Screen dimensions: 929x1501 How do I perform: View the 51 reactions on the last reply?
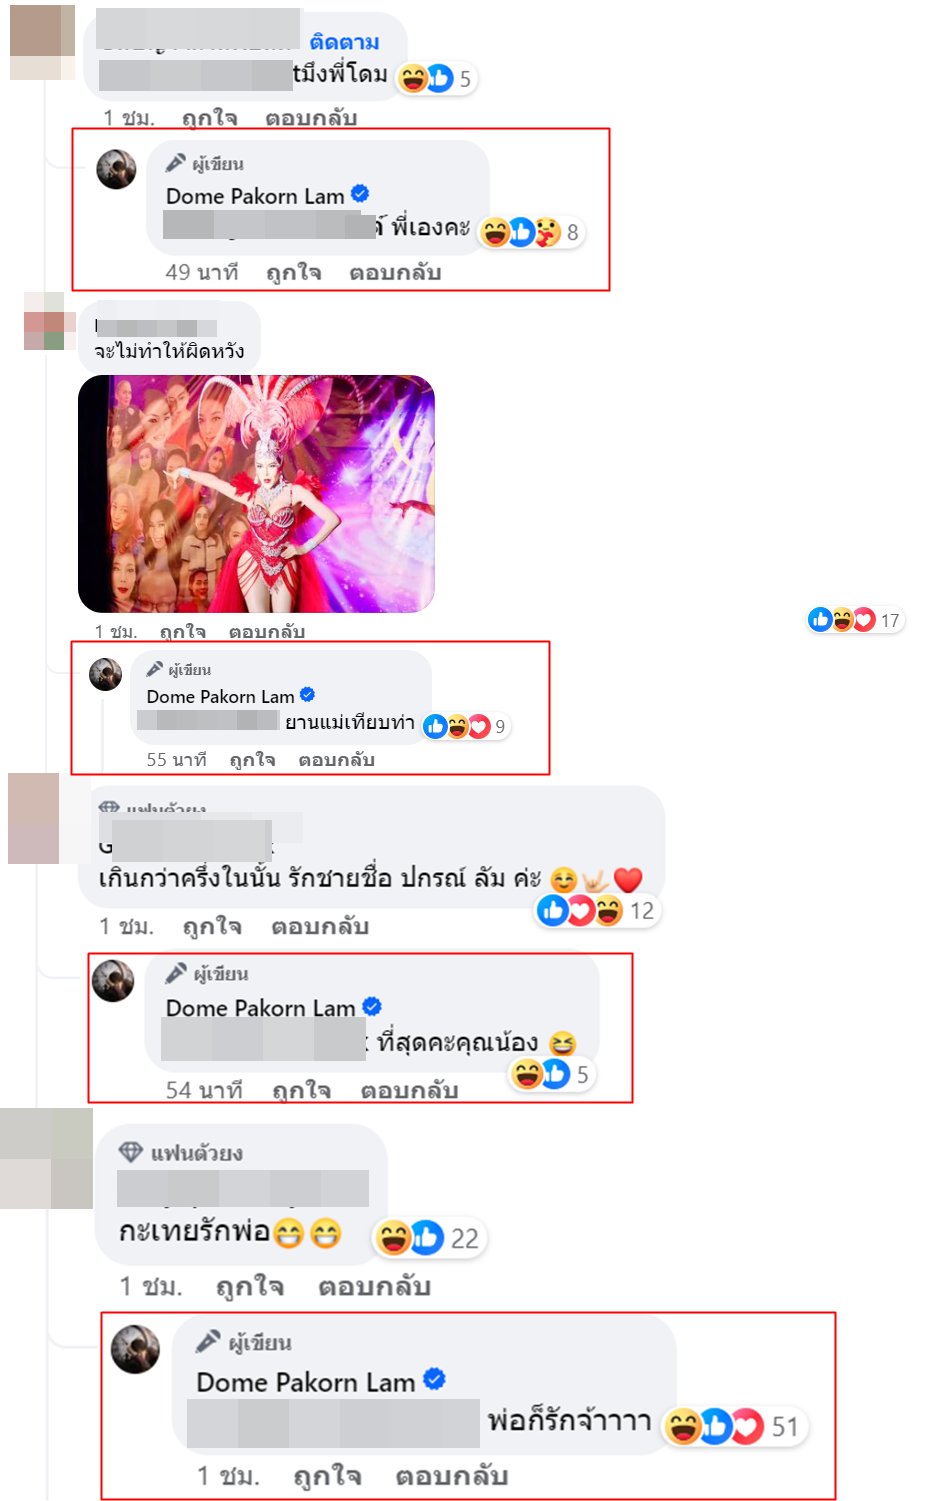[734, 1426]
